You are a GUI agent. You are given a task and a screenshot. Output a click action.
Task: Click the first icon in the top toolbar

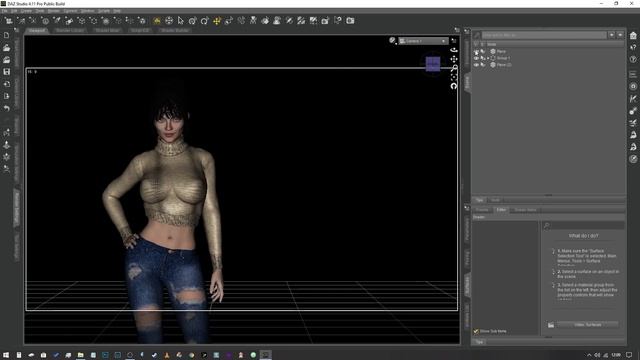[x=9, y=20]
